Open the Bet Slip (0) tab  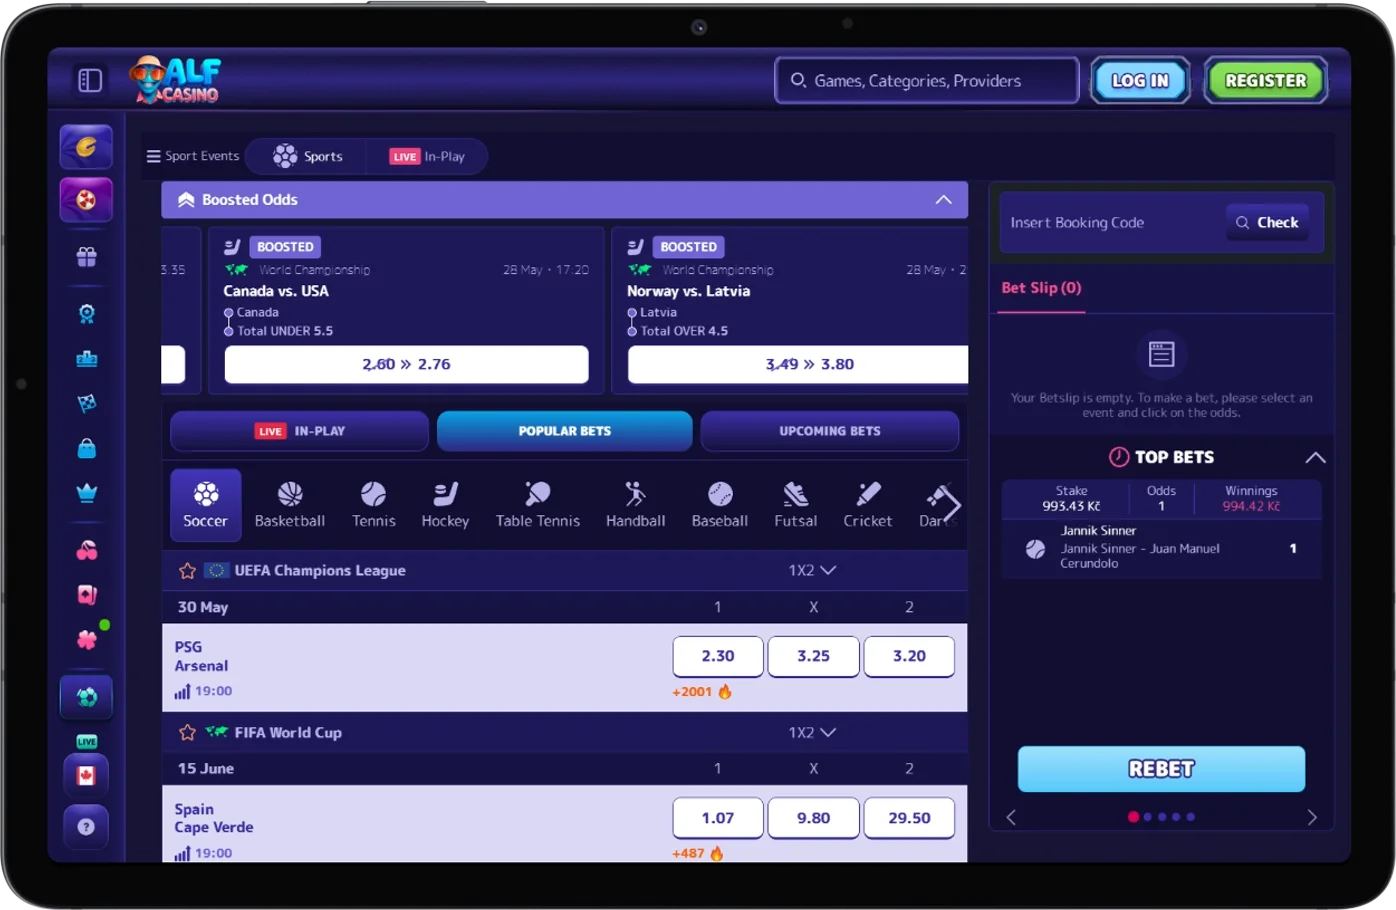point(1041,288)
